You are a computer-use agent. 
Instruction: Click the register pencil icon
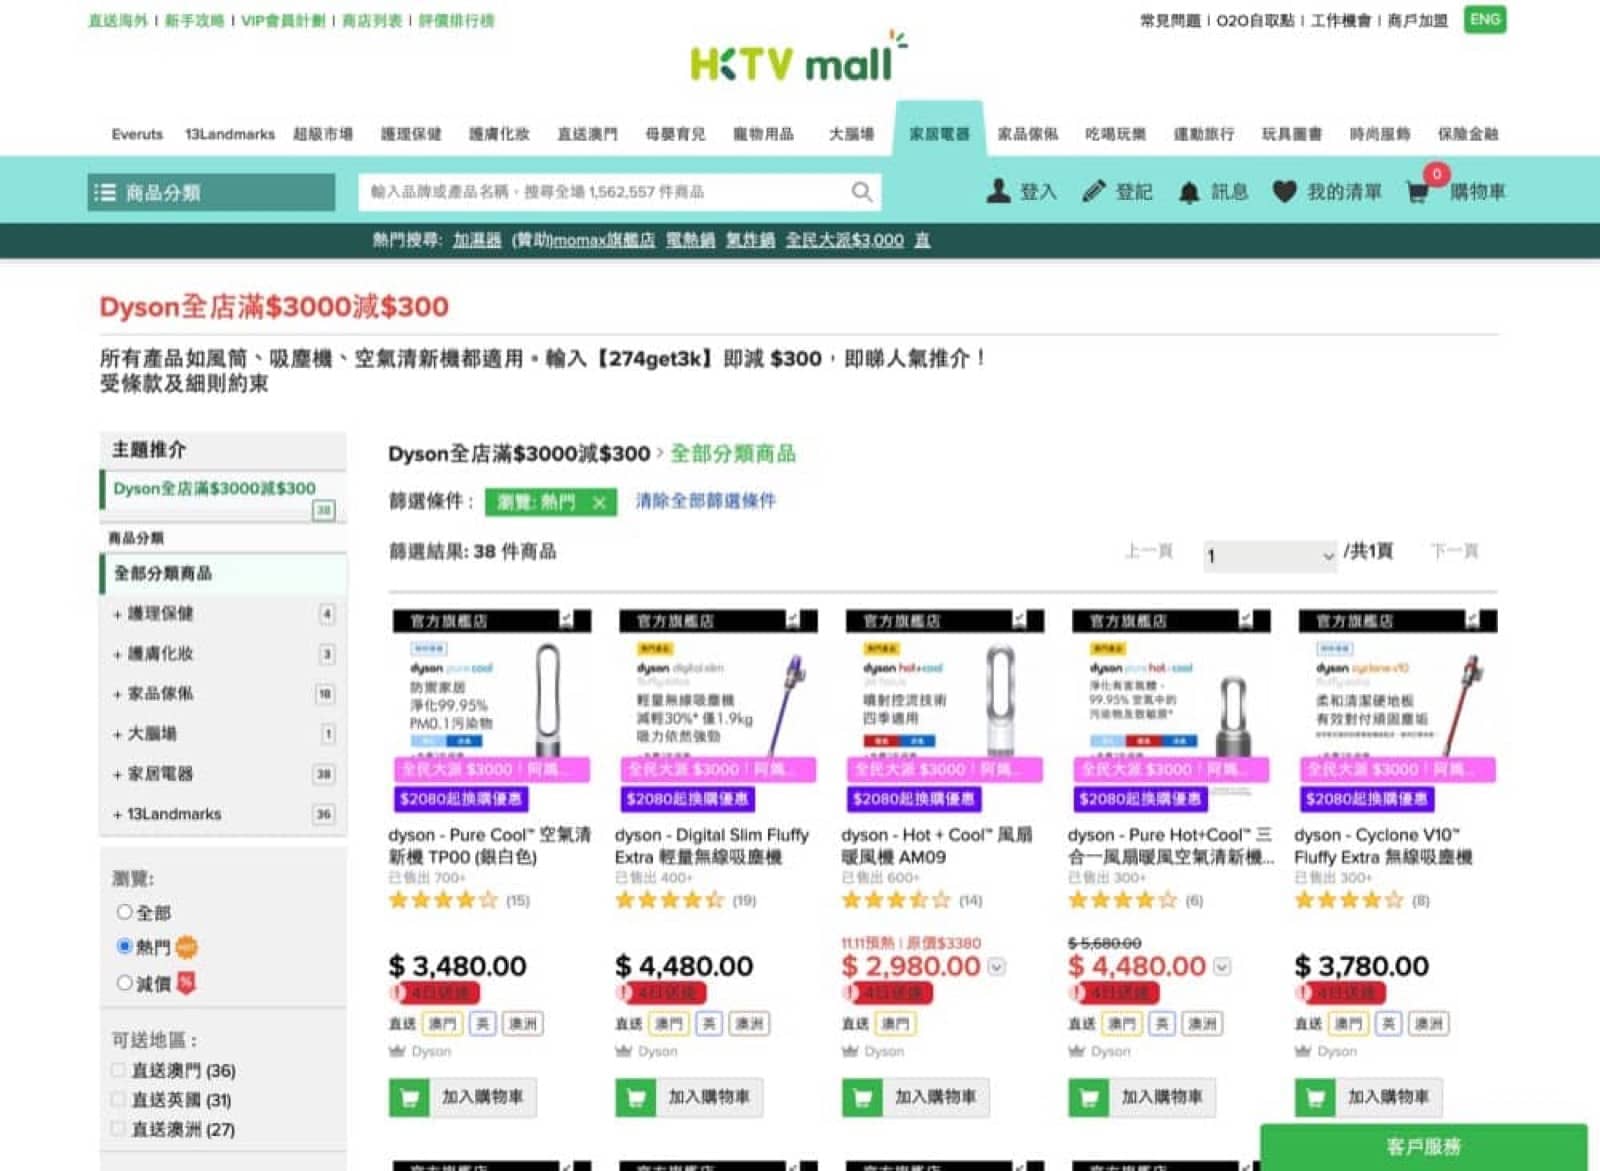click(x=1094, y=191)
